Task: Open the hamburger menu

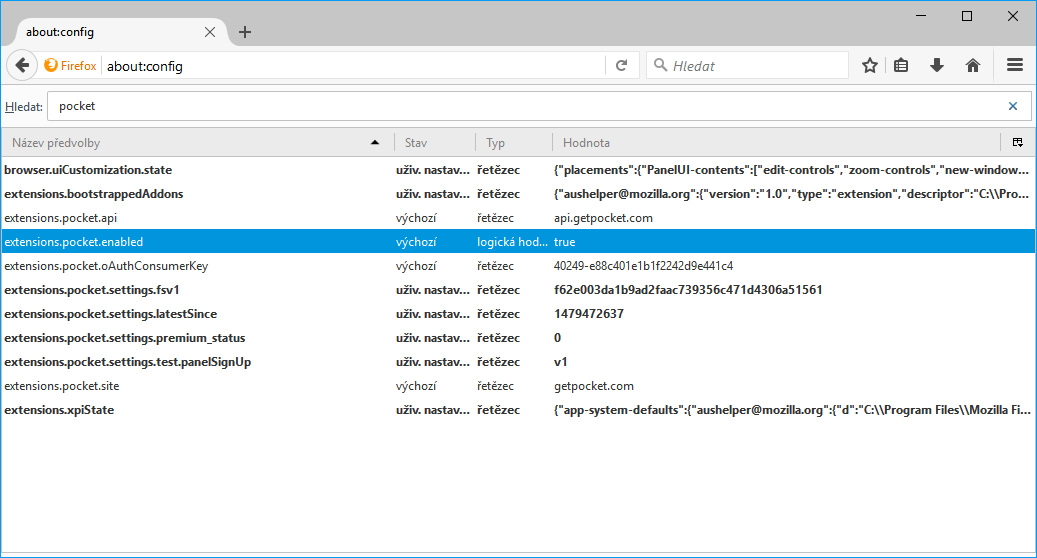Action: (x=1015, y=65)
